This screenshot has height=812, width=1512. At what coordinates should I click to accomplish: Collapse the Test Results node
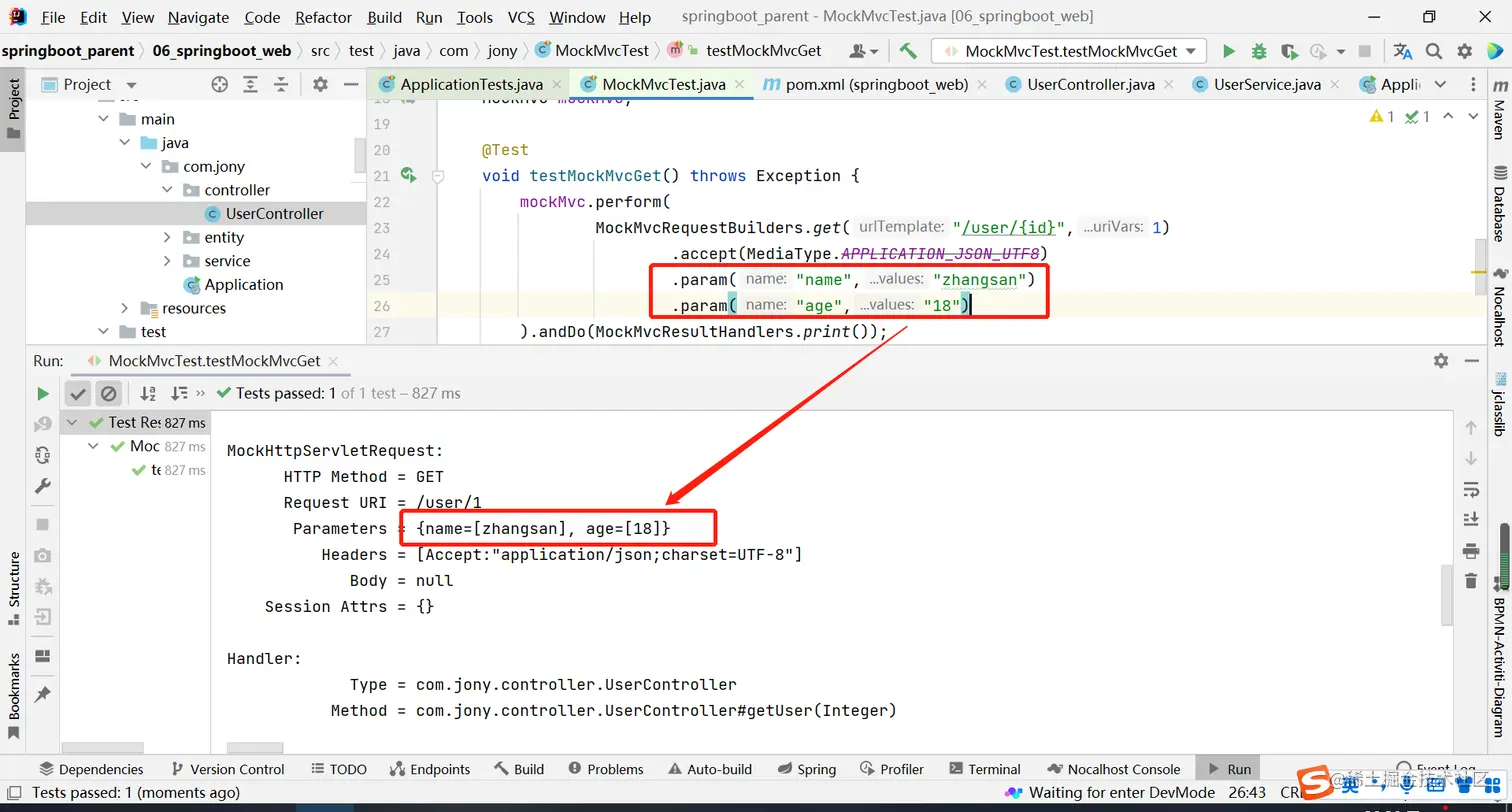(72, 422)
